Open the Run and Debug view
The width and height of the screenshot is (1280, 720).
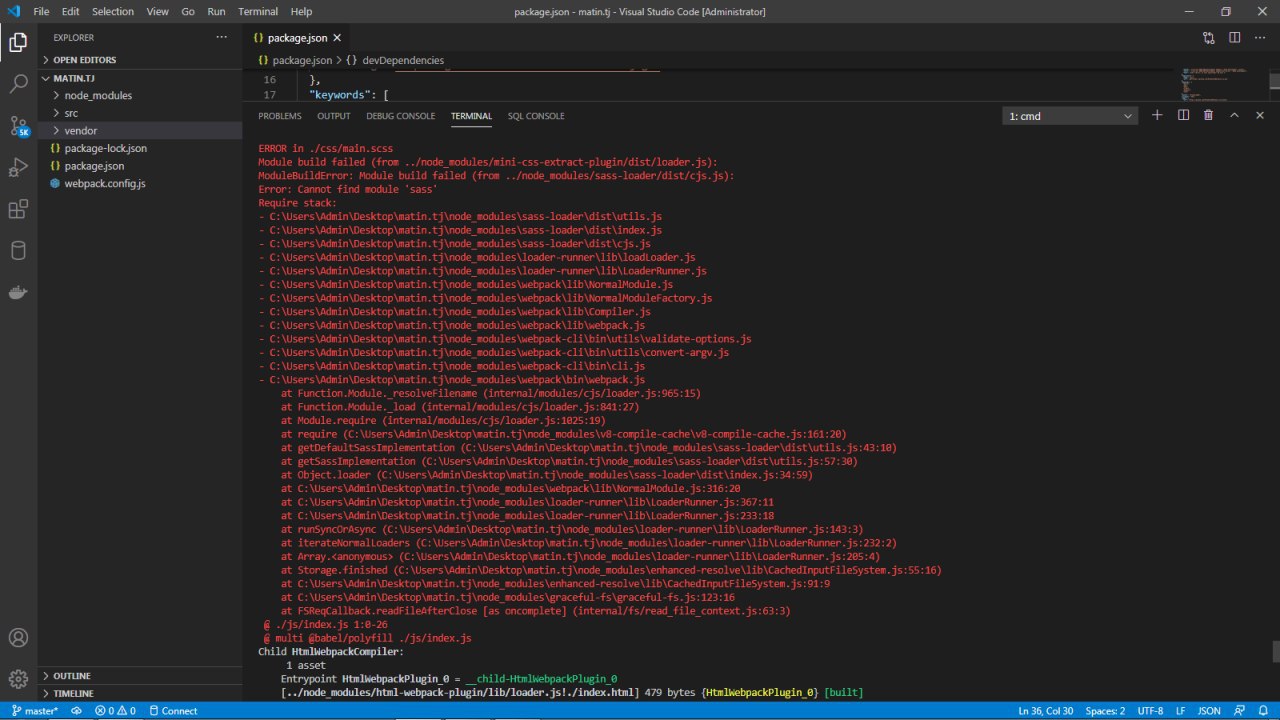(18, 167)
